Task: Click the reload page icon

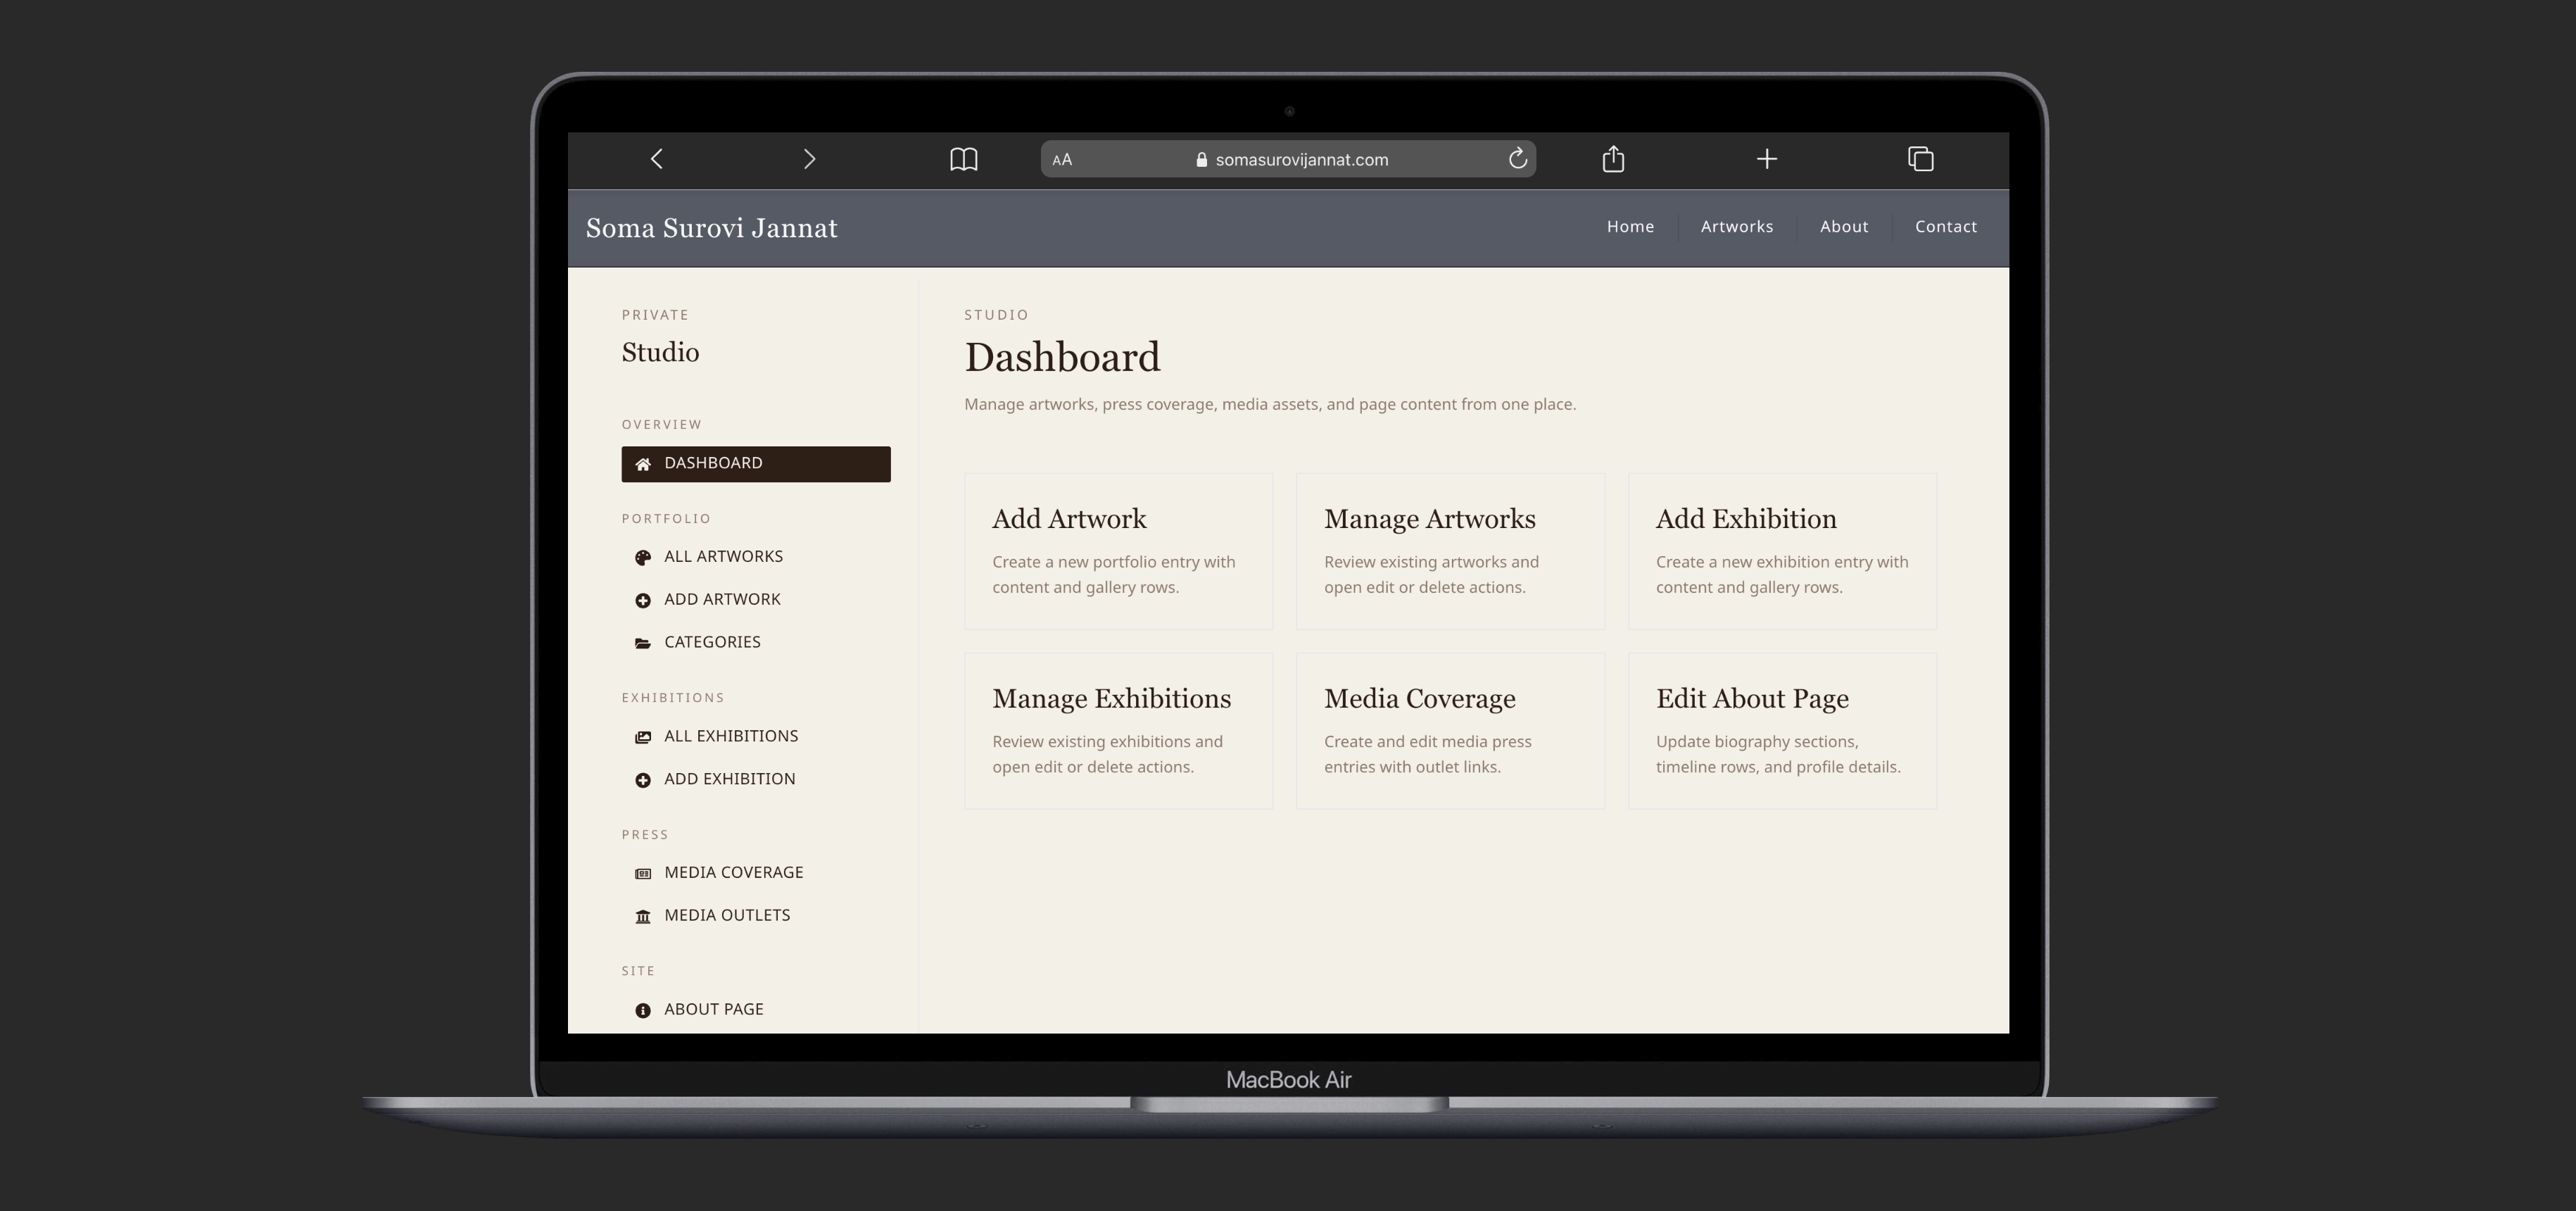Action: click(x=1517, y=159)
